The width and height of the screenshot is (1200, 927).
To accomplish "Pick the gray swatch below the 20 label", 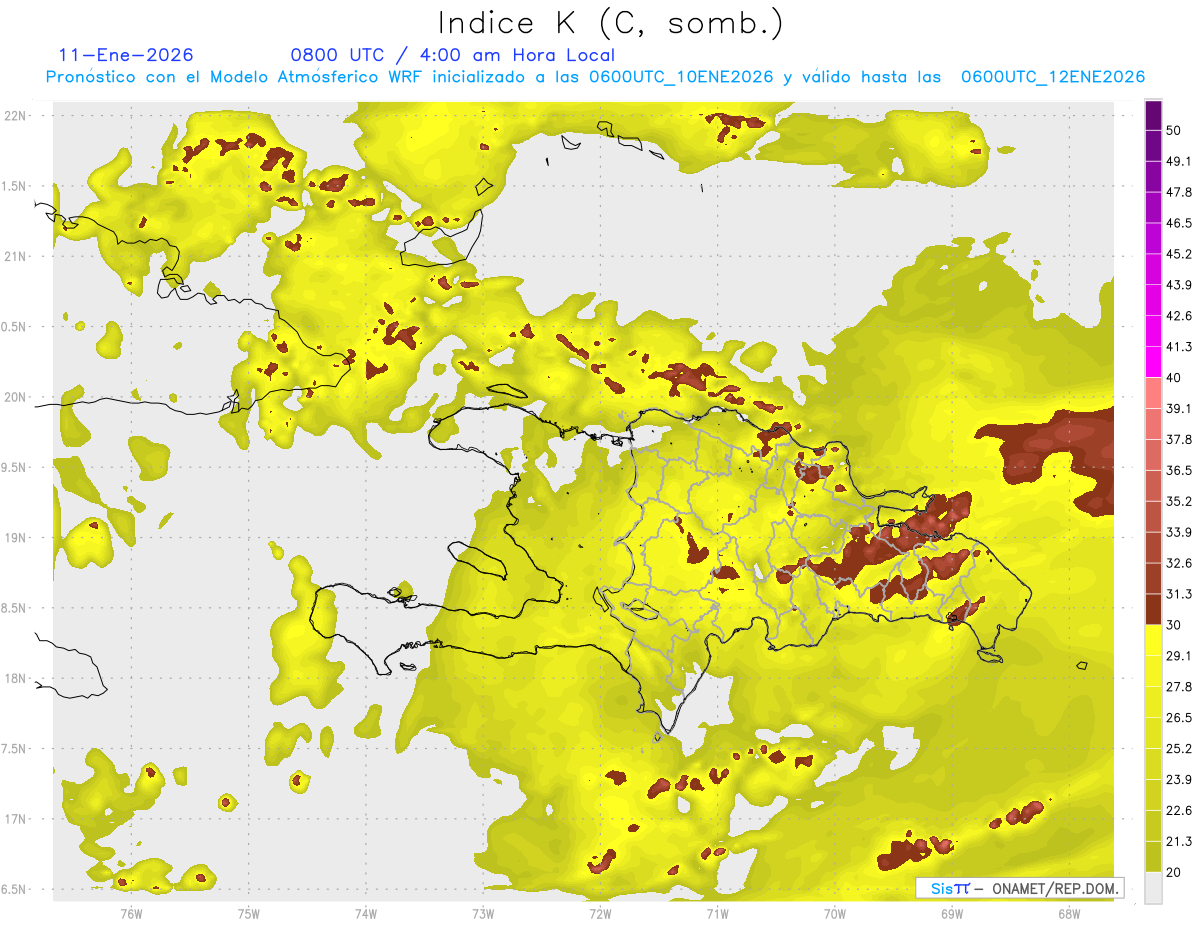I will 1153,888.
